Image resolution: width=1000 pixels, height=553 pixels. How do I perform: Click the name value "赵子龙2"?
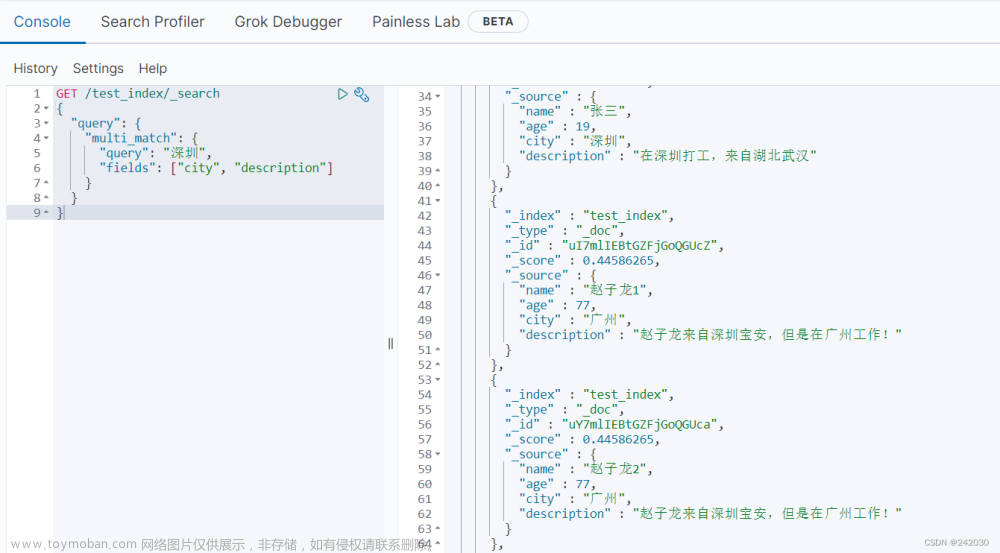pos(614,469)
